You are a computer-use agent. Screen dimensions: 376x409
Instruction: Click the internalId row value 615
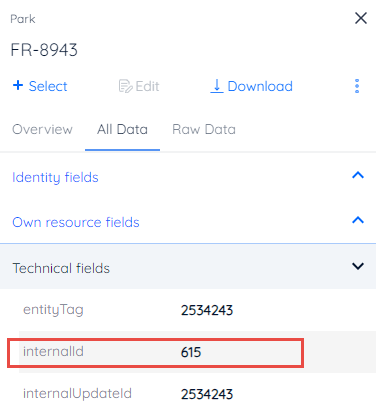pyautogui.click(x=191, y=352)
